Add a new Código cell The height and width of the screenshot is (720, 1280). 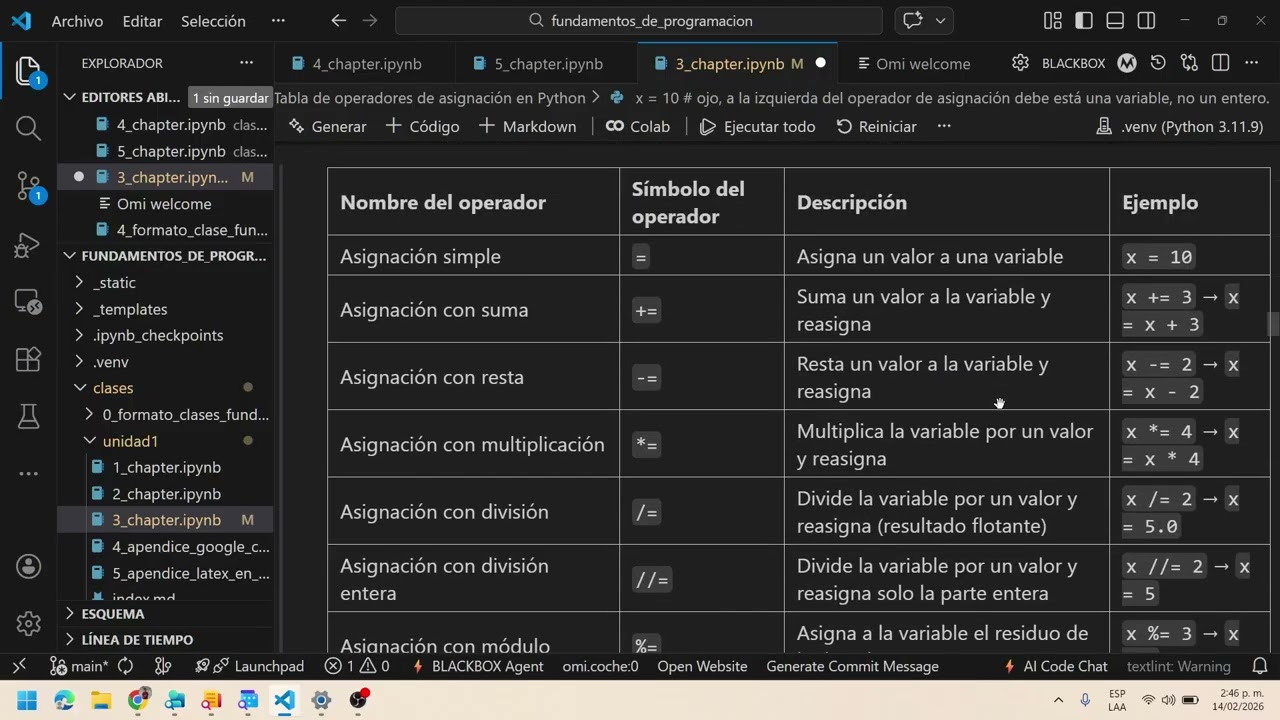click(x=422, y=126)
